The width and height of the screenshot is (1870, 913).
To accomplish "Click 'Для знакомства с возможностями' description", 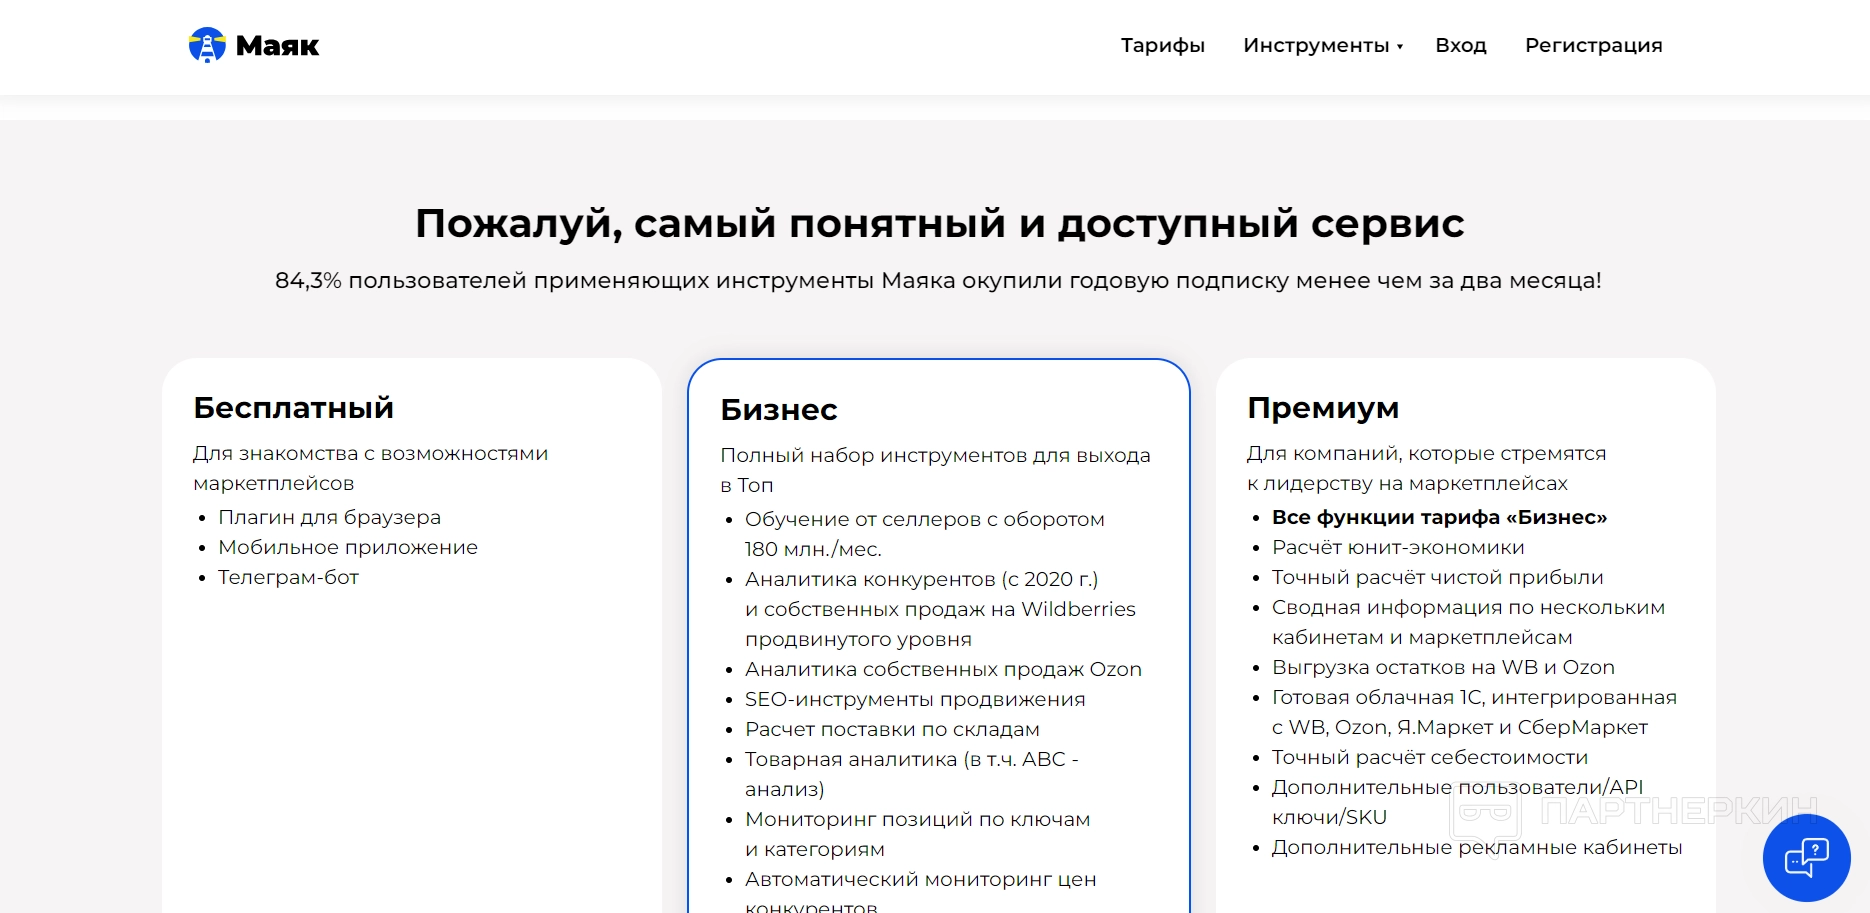I will (370, 468).
